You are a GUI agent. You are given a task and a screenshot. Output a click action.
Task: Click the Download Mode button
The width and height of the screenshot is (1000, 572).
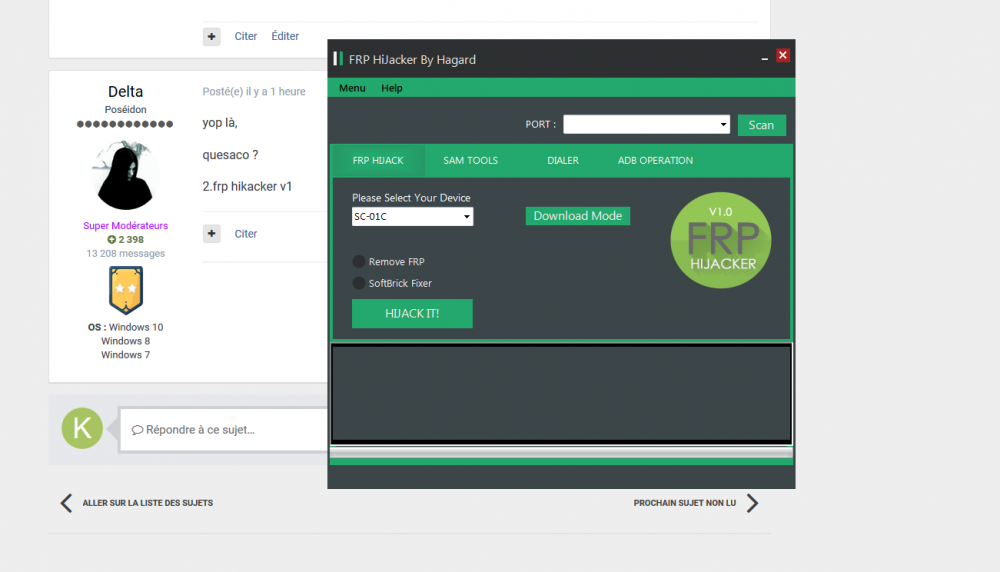[578, 216]
